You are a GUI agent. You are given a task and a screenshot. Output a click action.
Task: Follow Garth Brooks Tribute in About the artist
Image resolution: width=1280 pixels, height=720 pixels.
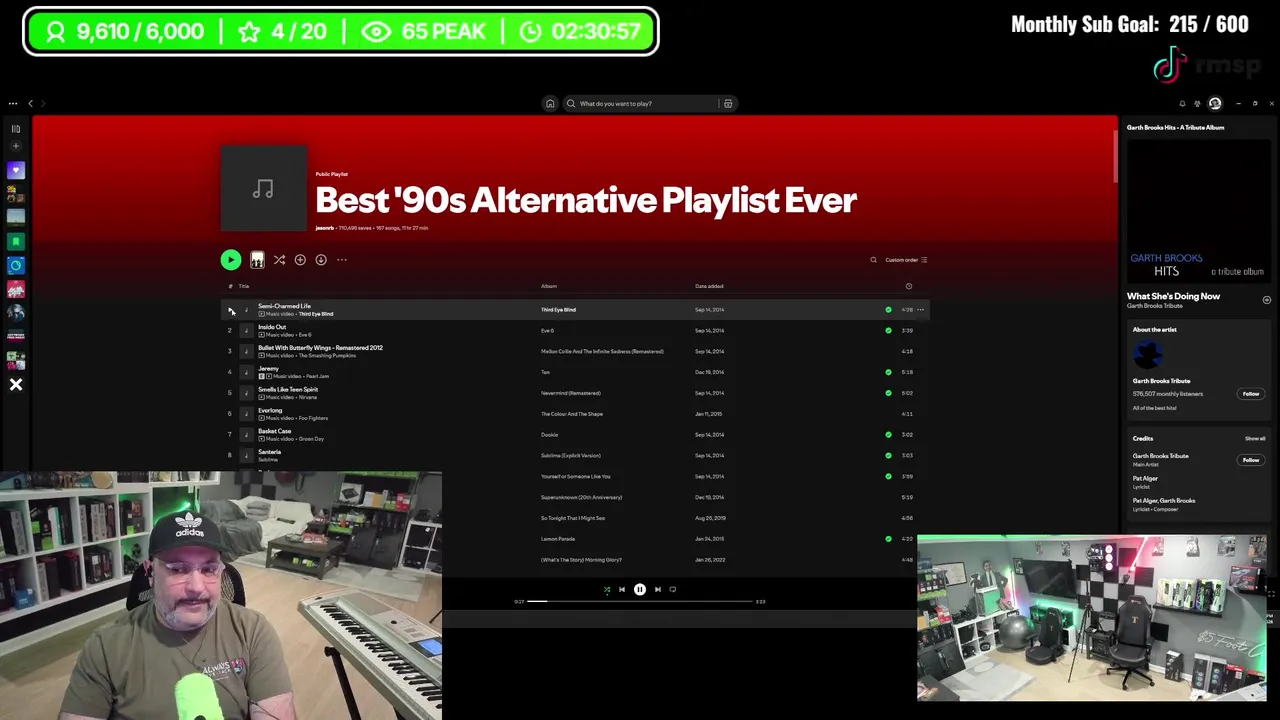[x=1251, y=394]
